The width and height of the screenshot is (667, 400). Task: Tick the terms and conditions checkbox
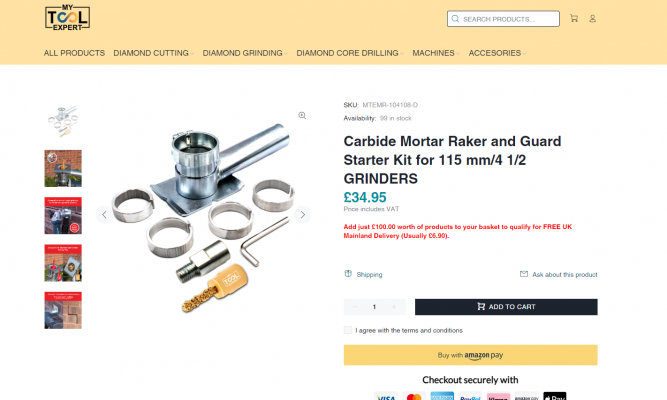[x=348, y=330]
